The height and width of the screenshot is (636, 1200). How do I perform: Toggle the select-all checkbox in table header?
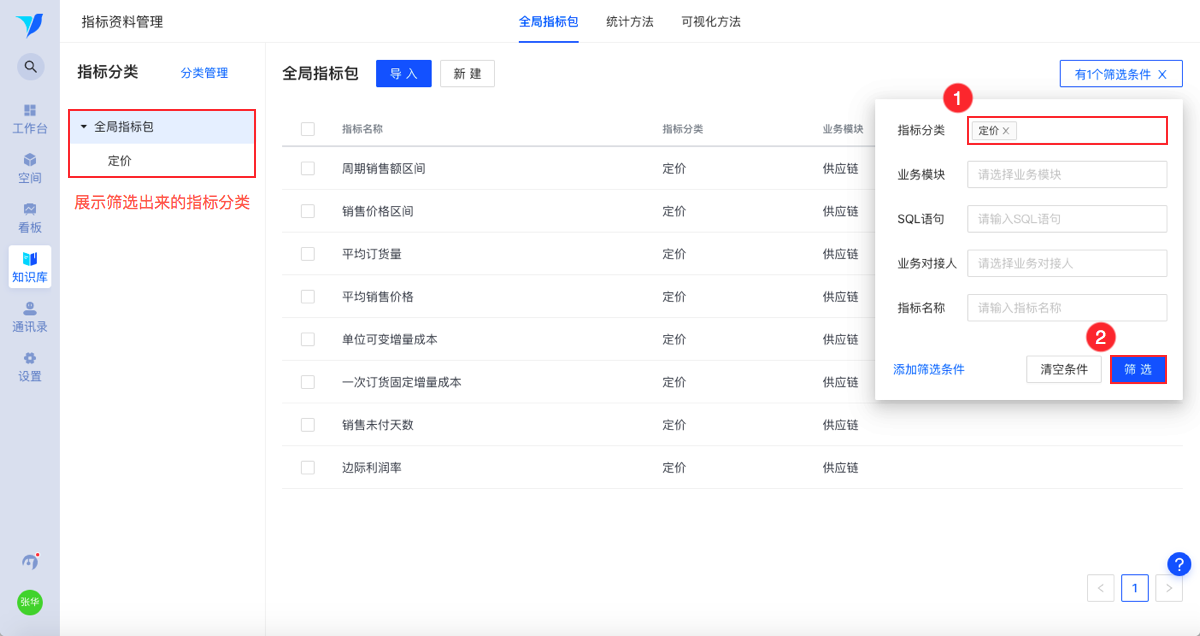(x=308, y=129)
